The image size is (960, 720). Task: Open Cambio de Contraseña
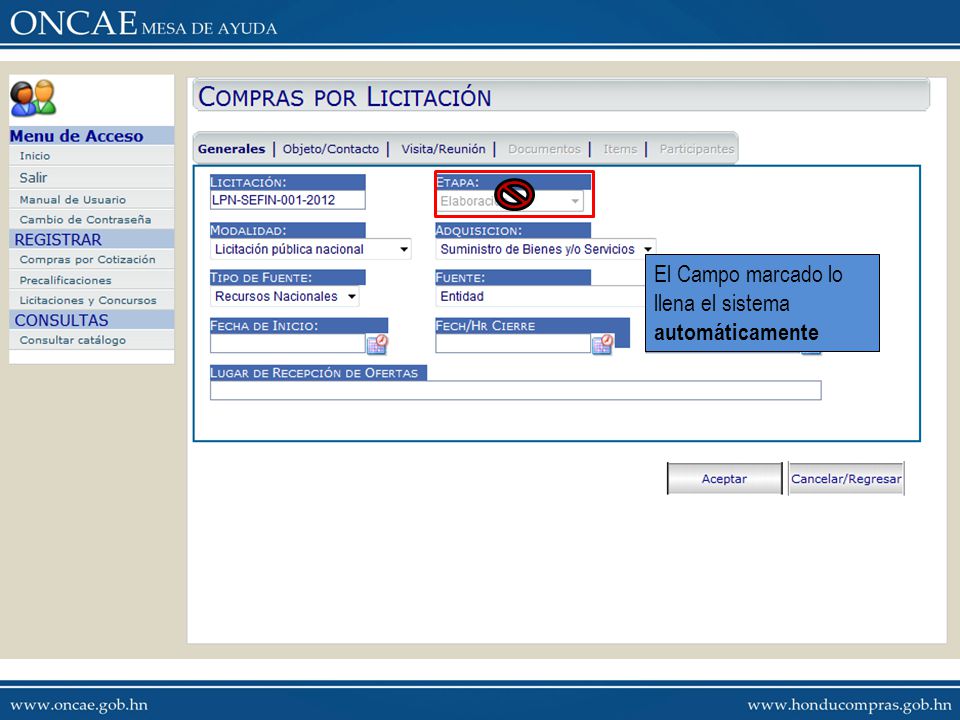tap(85, 219)
